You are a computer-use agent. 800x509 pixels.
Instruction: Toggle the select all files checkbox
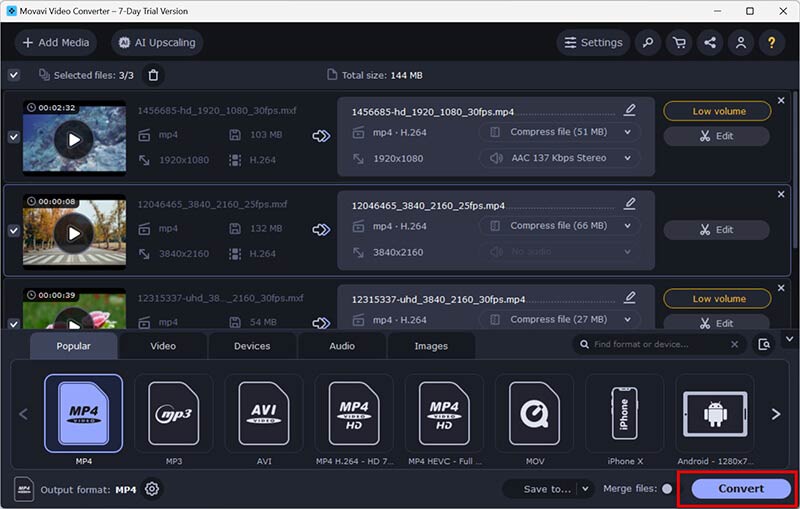[14, 75]
